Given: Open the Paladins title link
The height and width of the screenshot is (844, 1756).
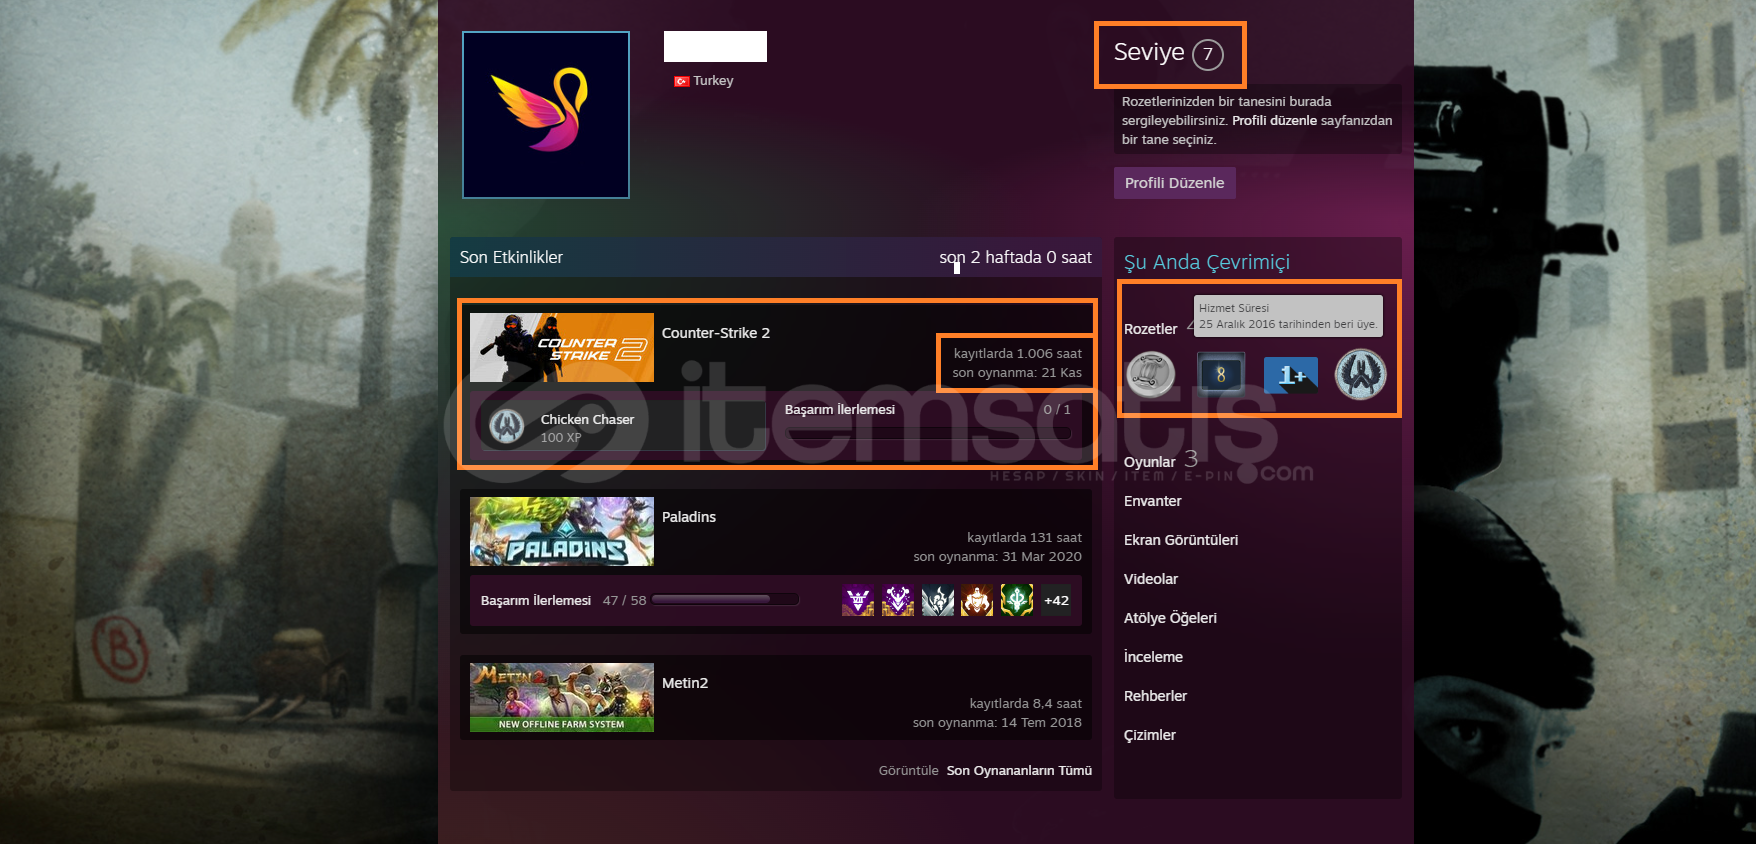Looking at the screenshot, I should tap(689, 517).
